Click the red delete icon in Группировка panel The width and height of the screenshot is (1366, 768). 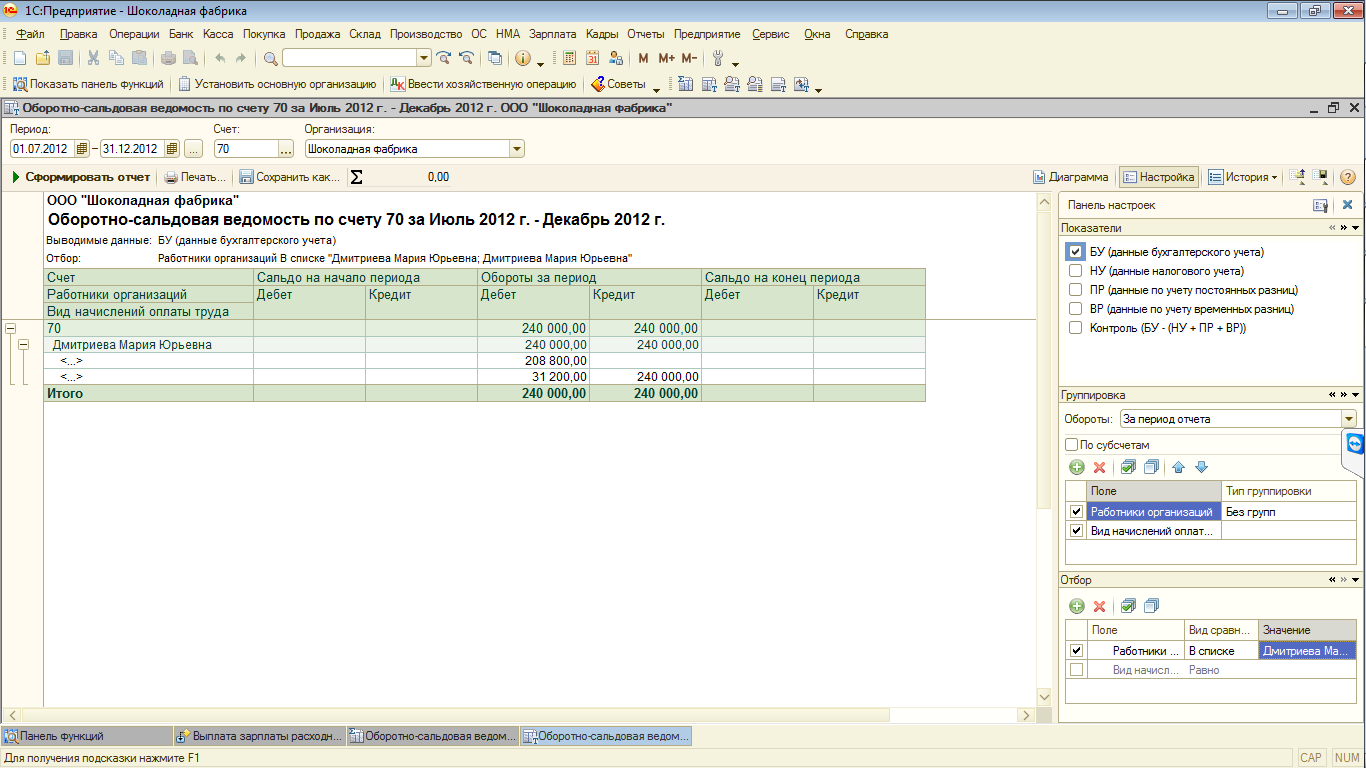pos(1099,467)
